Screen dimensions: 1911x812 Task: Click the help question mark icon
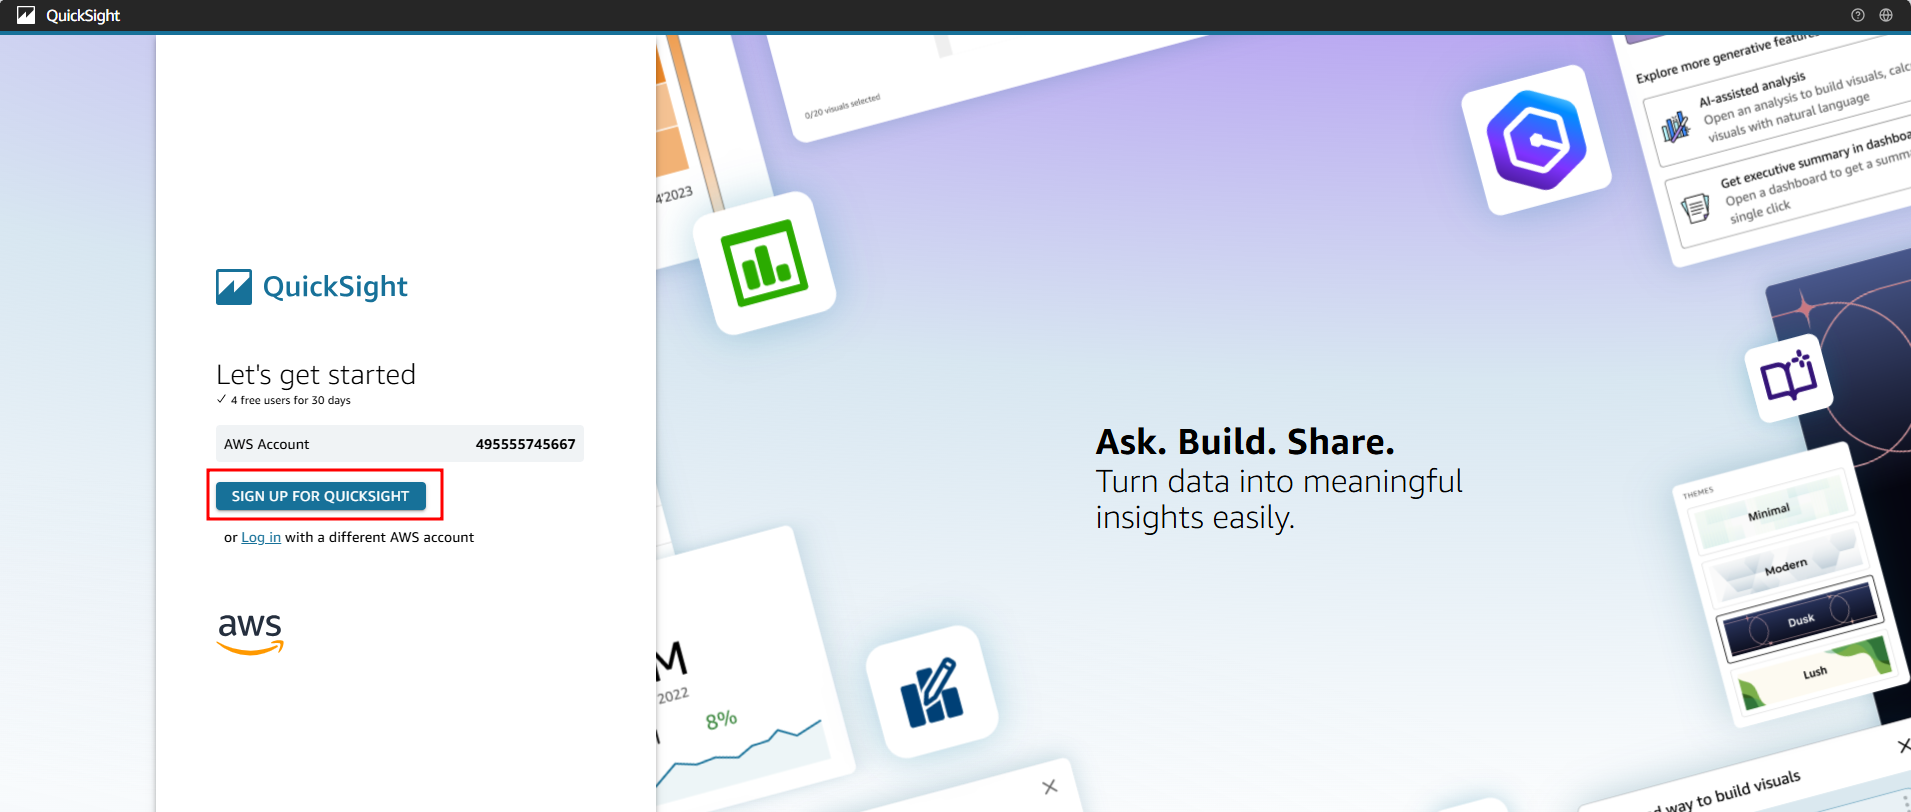point(1857,15)
